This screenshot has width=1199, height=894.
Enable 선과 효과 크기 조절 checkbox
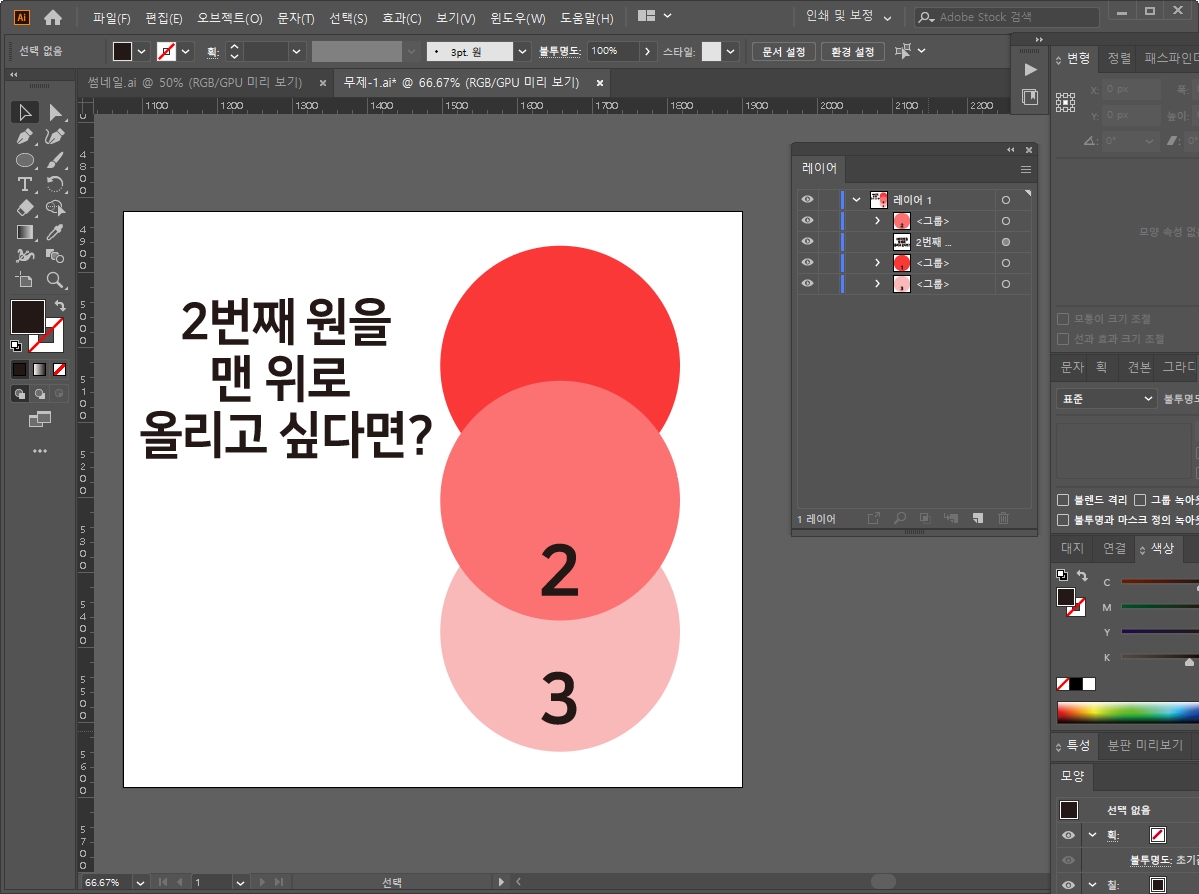1063,339
